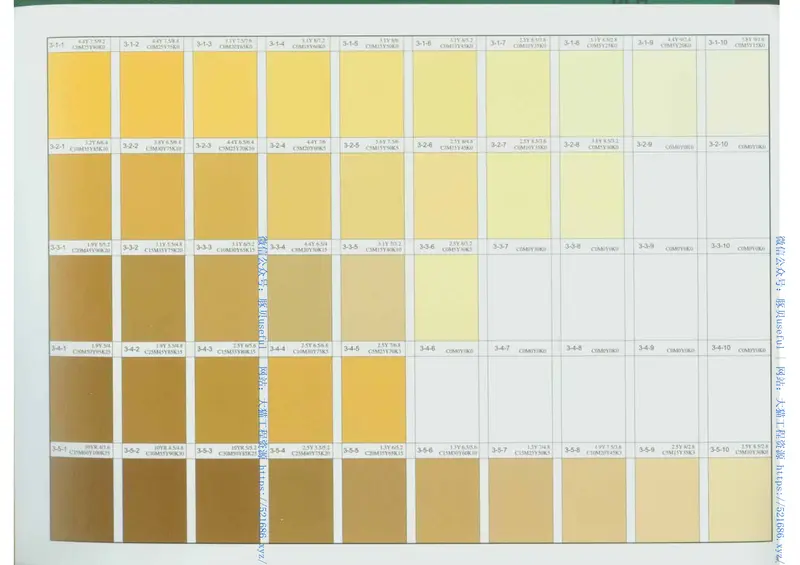This screenshot has height=565, width=800.
Task: Pick the beige swatch 3-5-8
Action: click(594, 500)
